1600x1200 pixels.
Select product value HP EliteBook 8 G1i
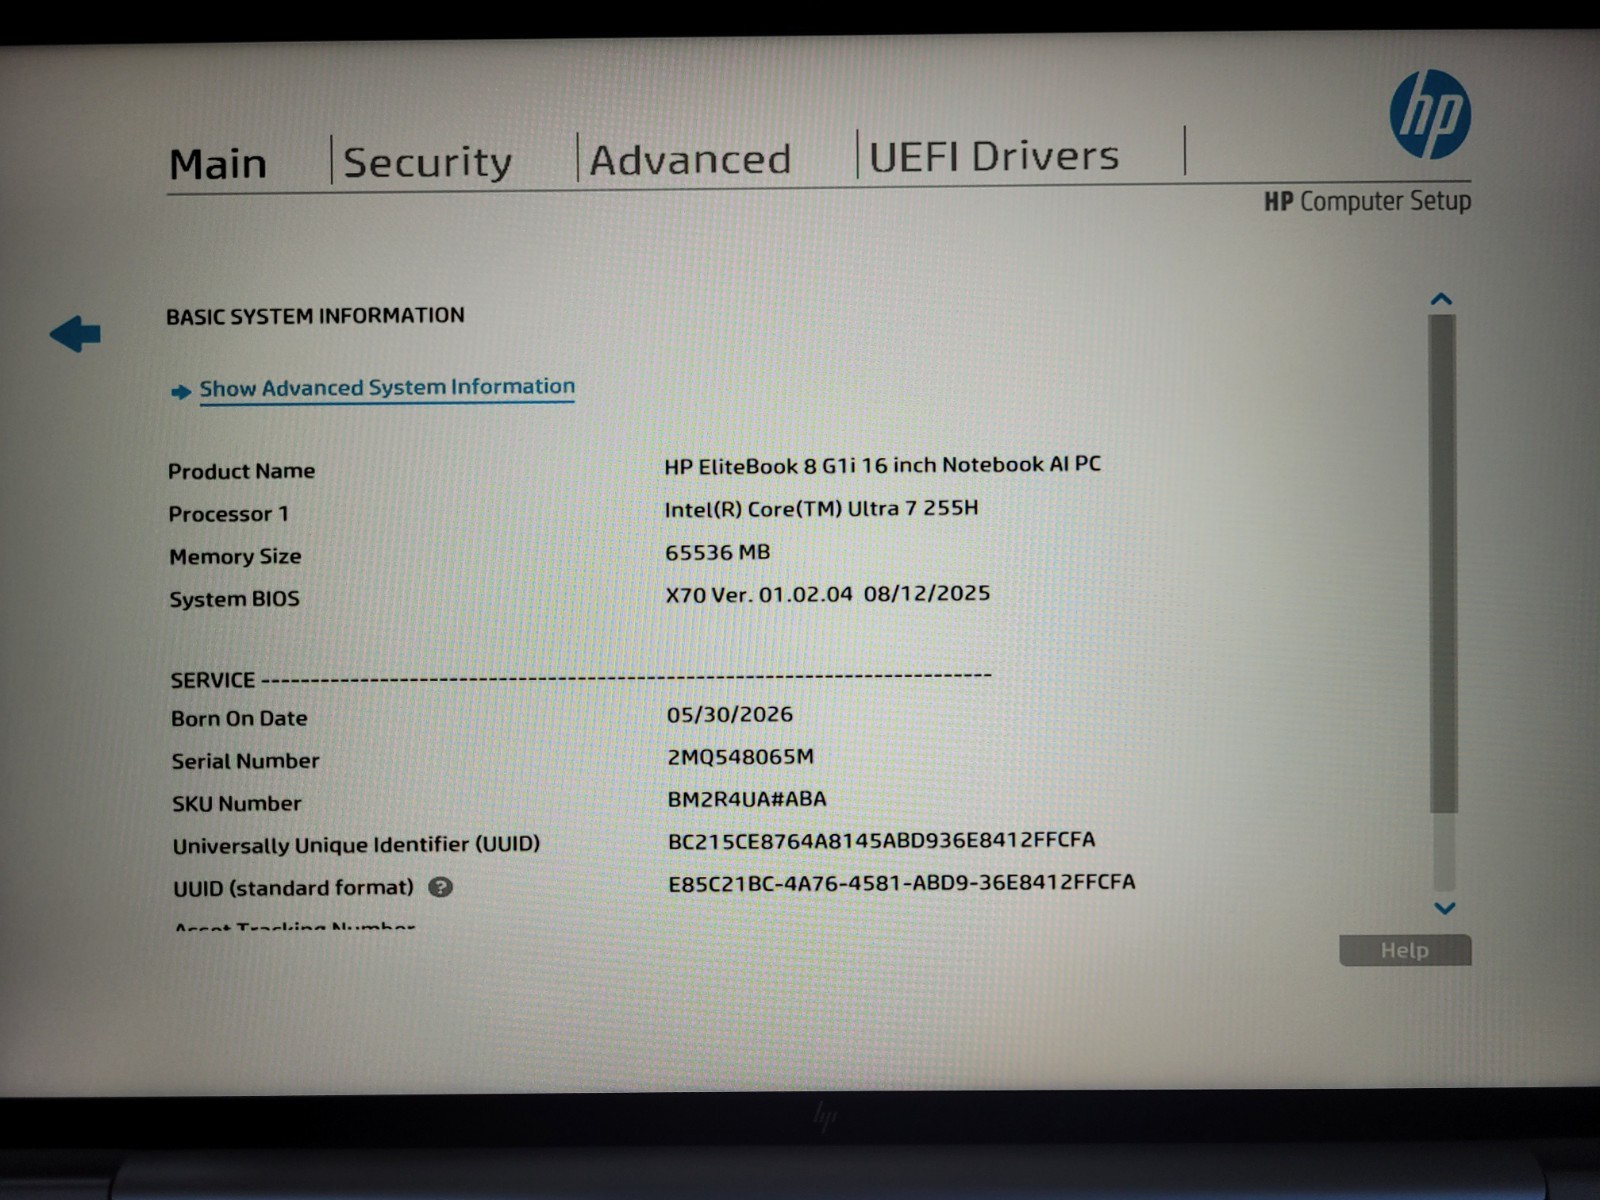pos(882,465)
